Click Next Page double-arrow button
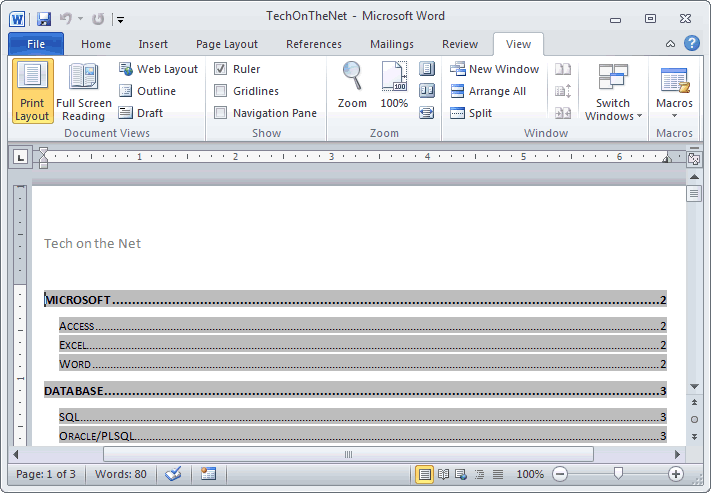 tap(694, 437)
